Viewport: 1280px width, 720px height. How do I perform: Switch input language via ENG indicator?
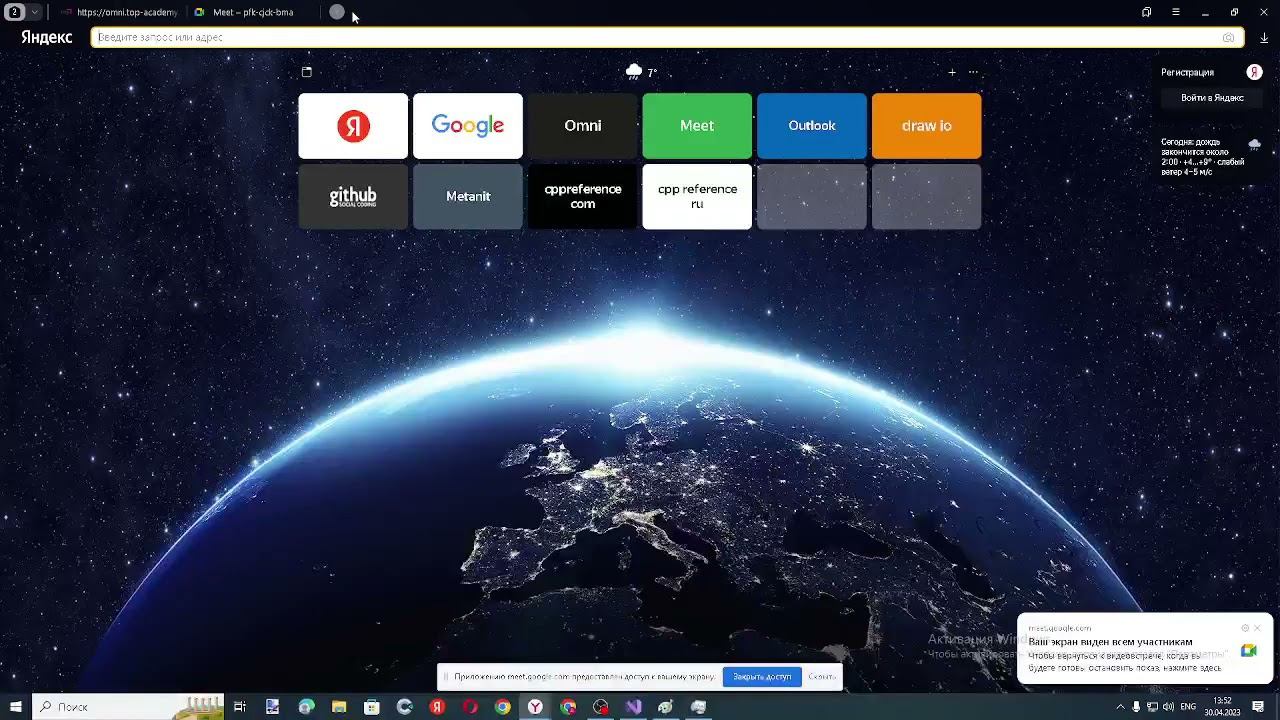coord(1188,707)
